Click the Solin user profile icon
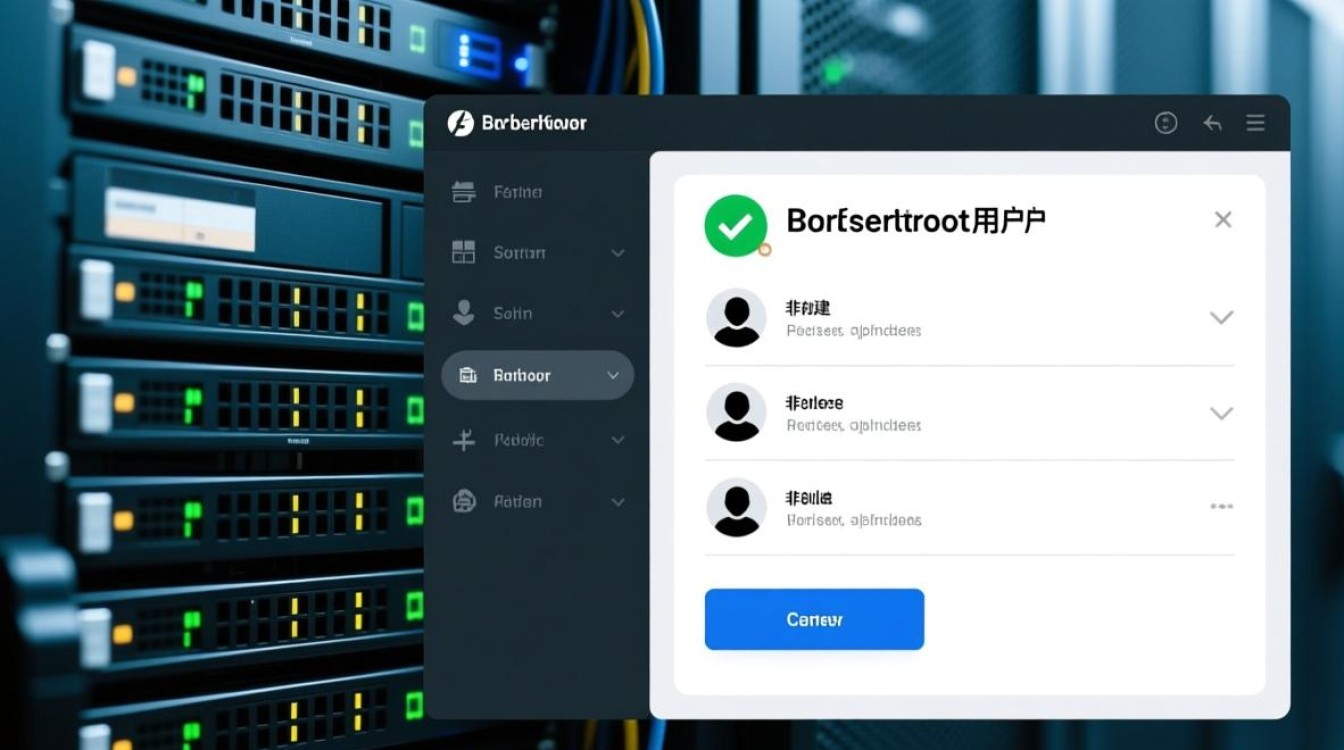The height and width of the screenshot is (750, 1344). [464, 313]
